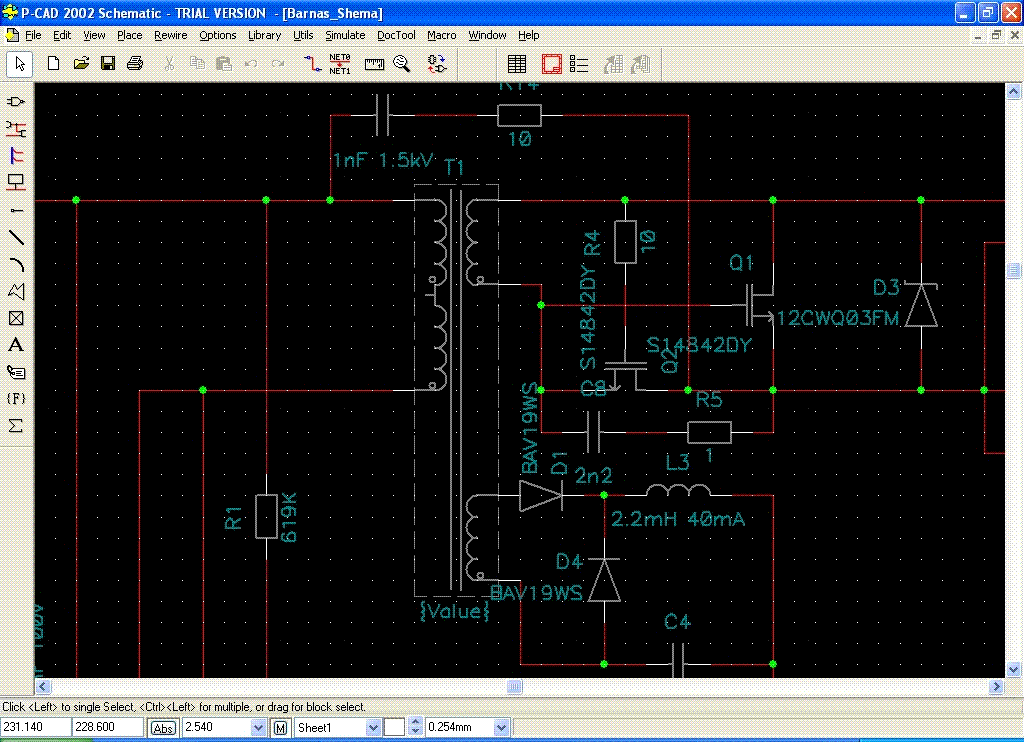This screenshot has width=1024, height=742.
Task: Open the Rewire menu
Action: point(171,35)
